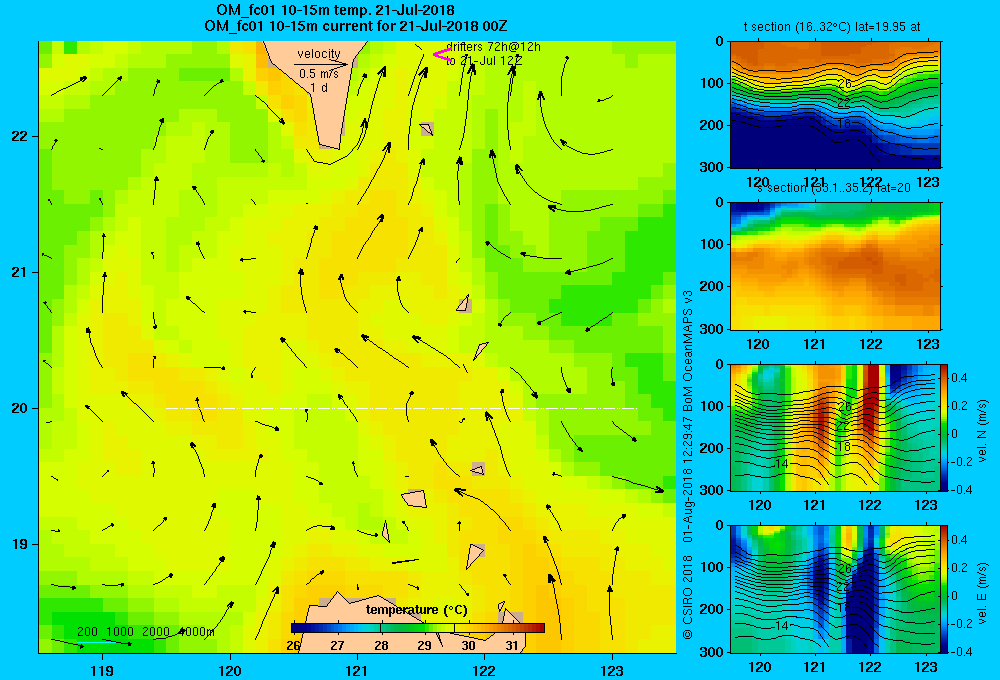Click the 'vel. E (m/s)' color bar
1000x680 pixels.
coord(945,589)
